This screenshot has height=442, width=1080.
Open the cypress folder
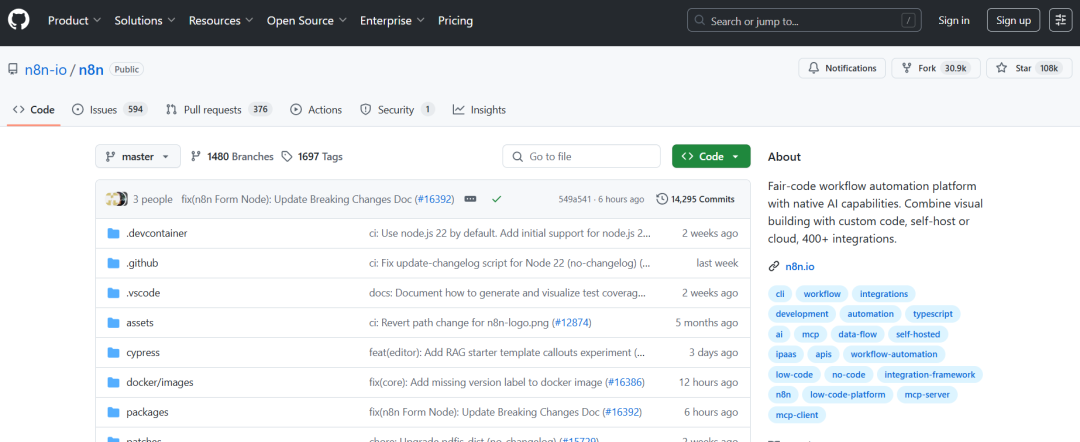coord(143,352)
